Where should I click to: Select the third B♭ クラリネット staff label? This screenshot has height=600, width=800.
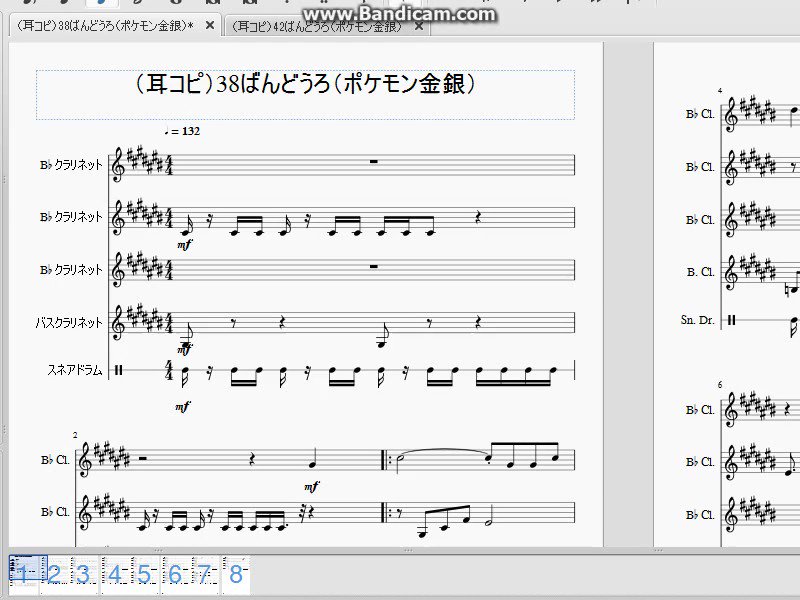click(71, 269)
